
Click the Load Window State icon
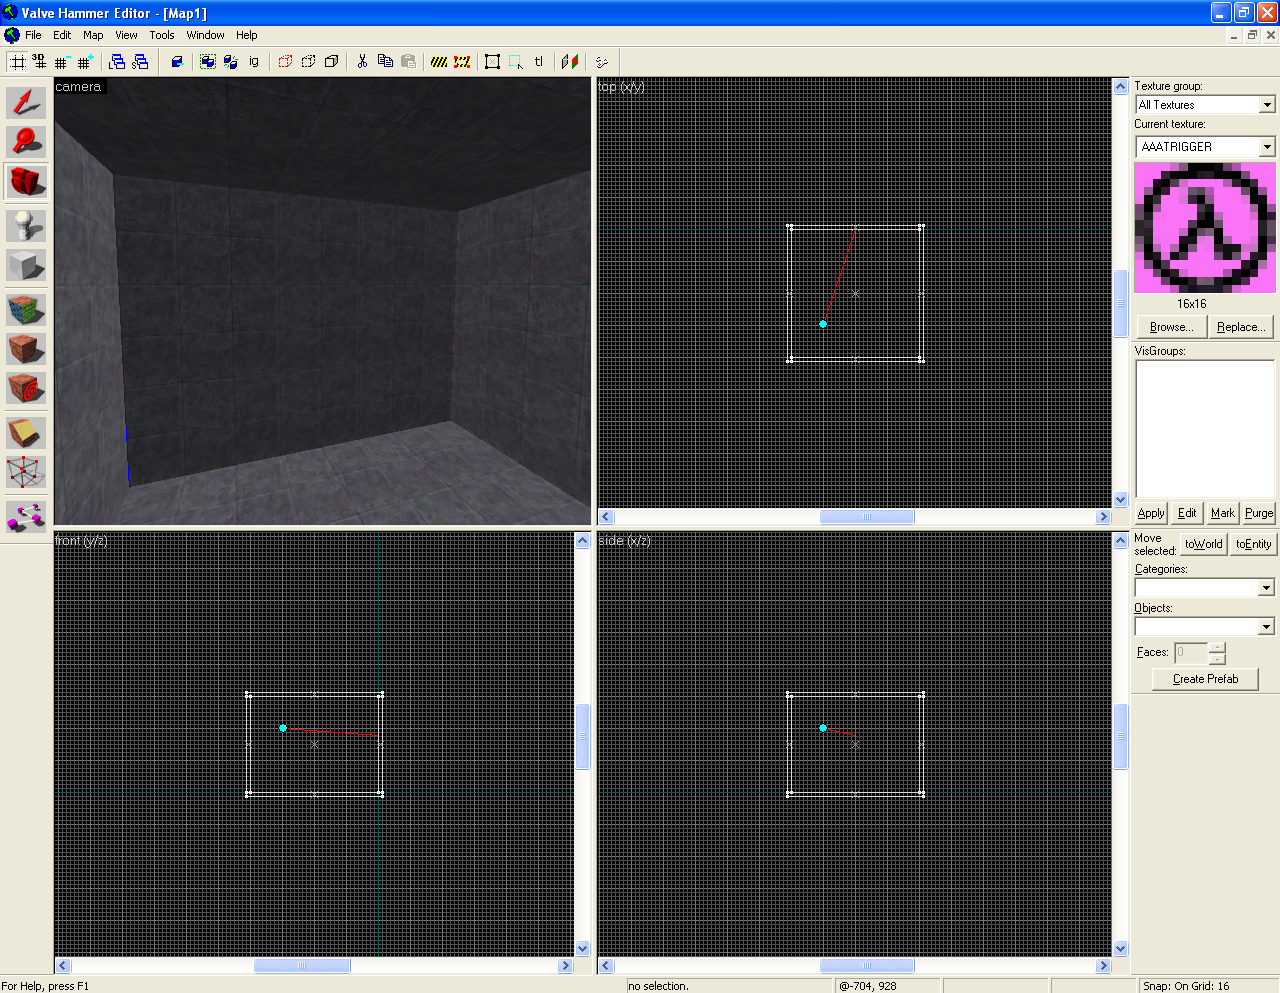click(x=117, y=62)
